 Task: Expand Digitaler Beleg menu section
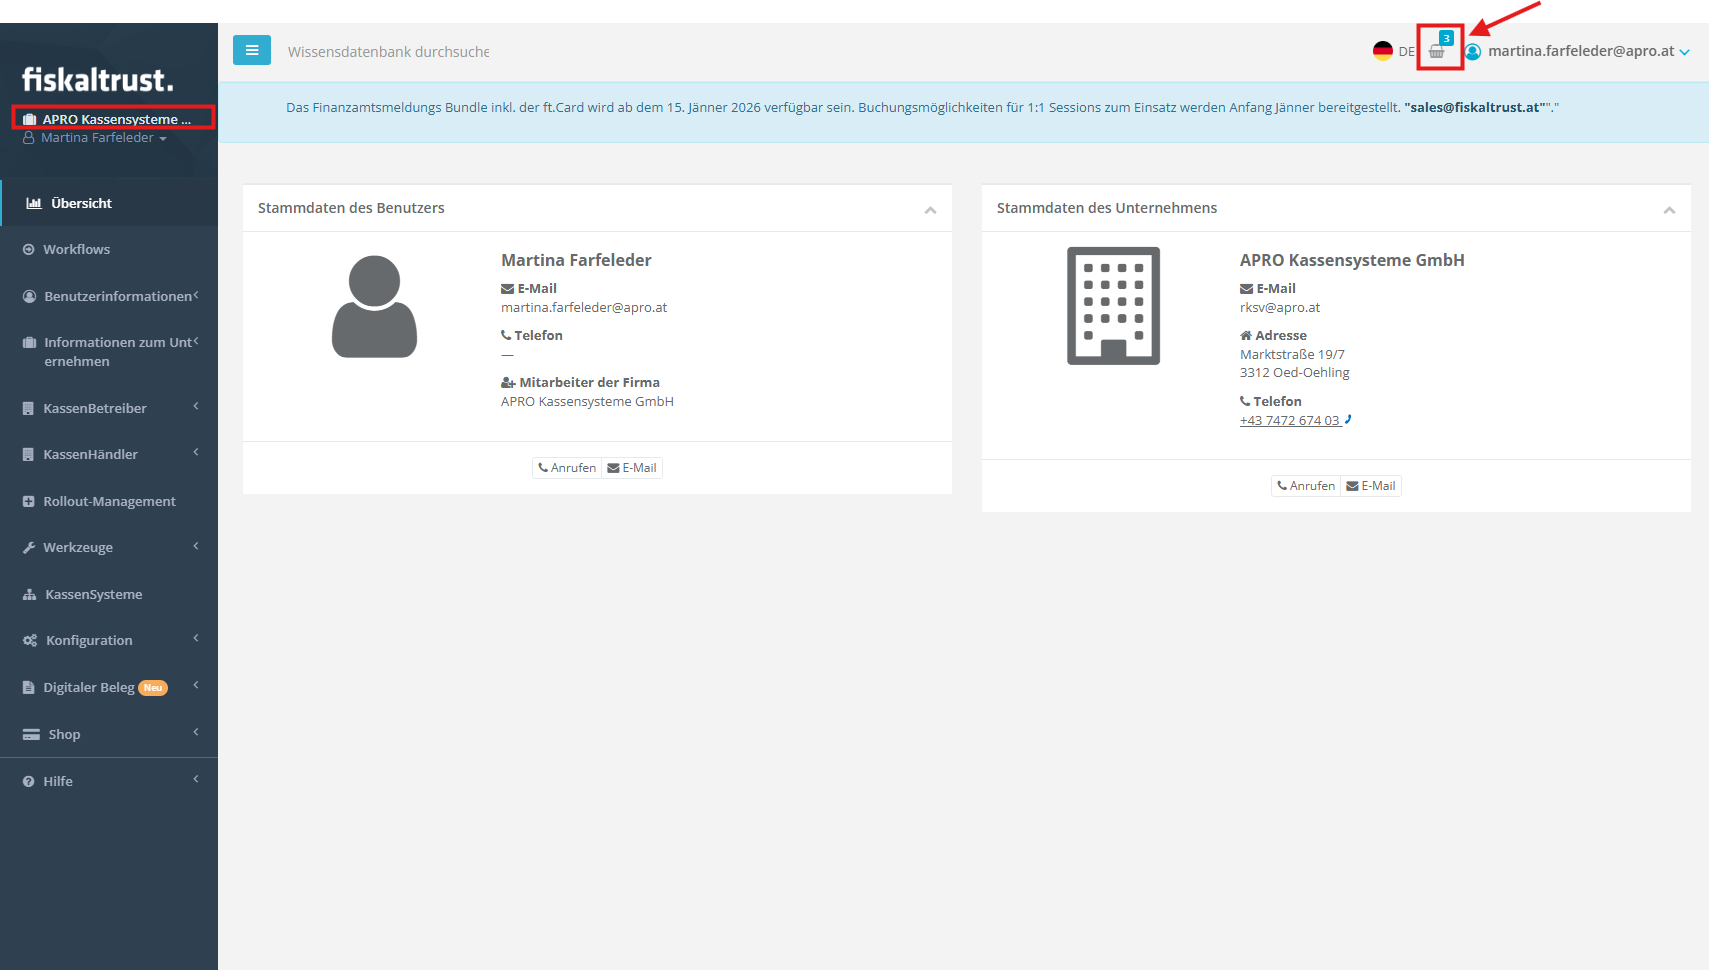point(89,687)
